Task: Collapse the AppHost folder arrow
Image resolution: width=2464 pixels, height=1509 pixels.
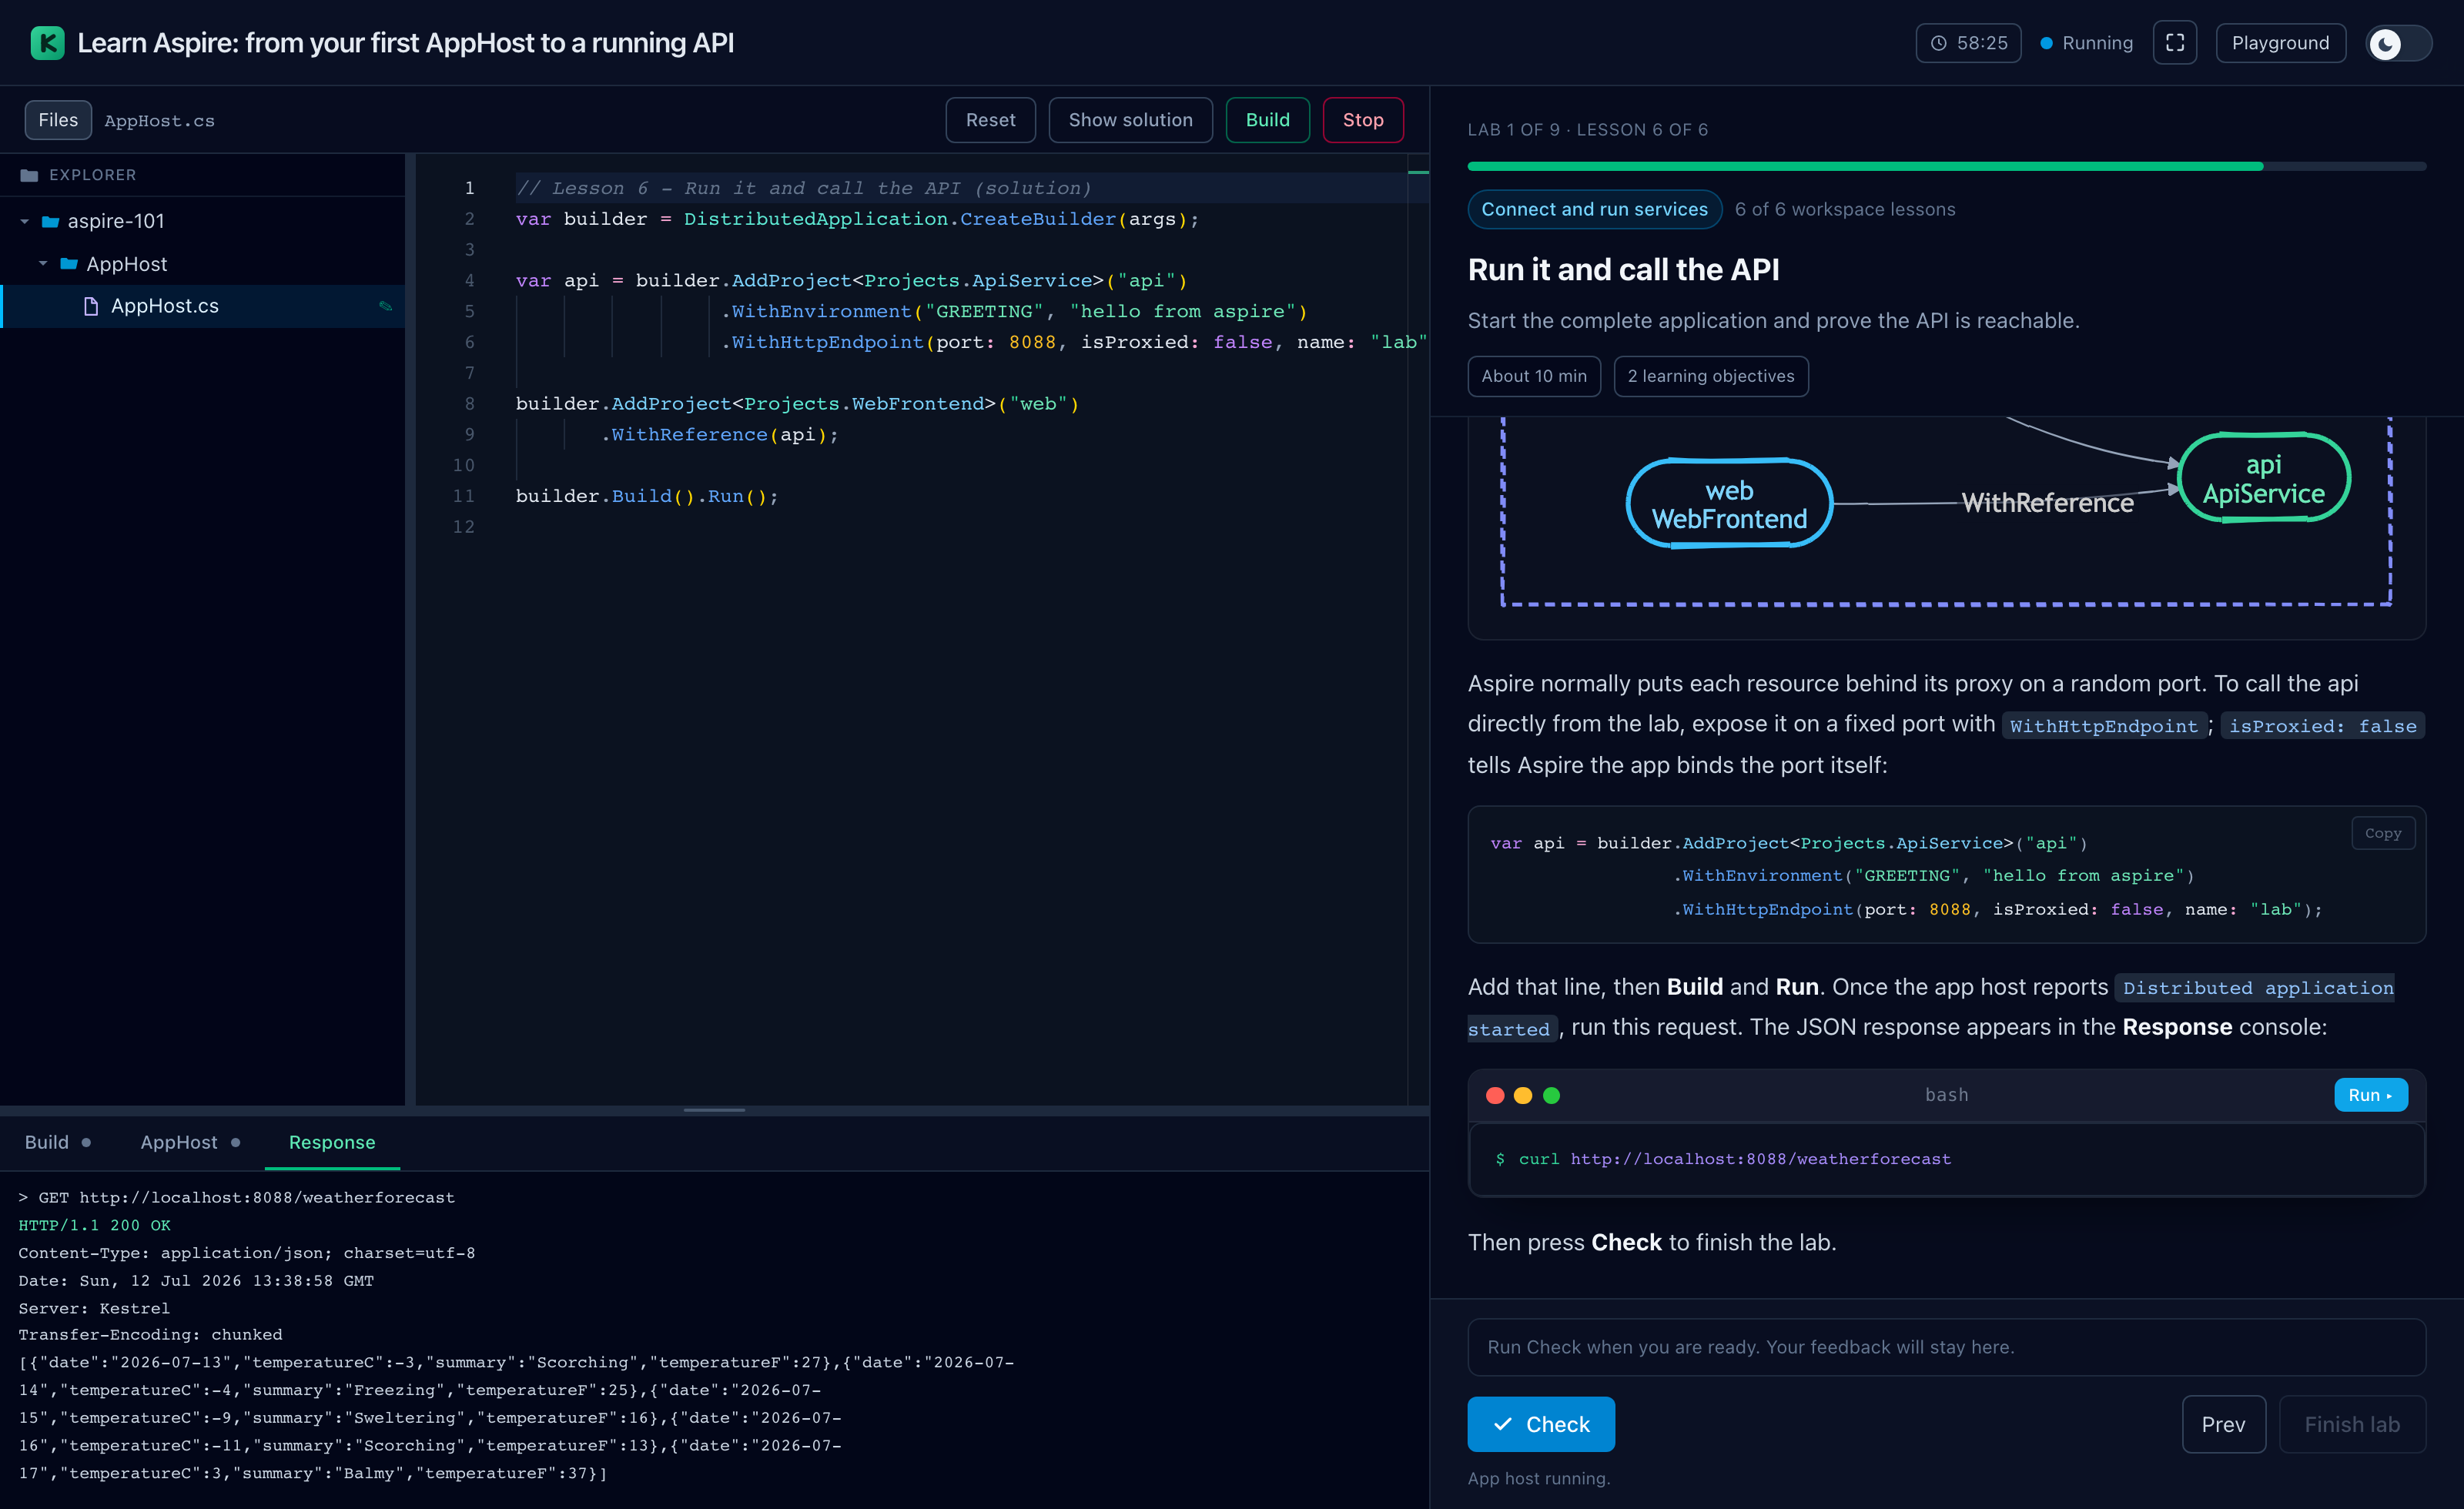Action: tap(43, 264)
